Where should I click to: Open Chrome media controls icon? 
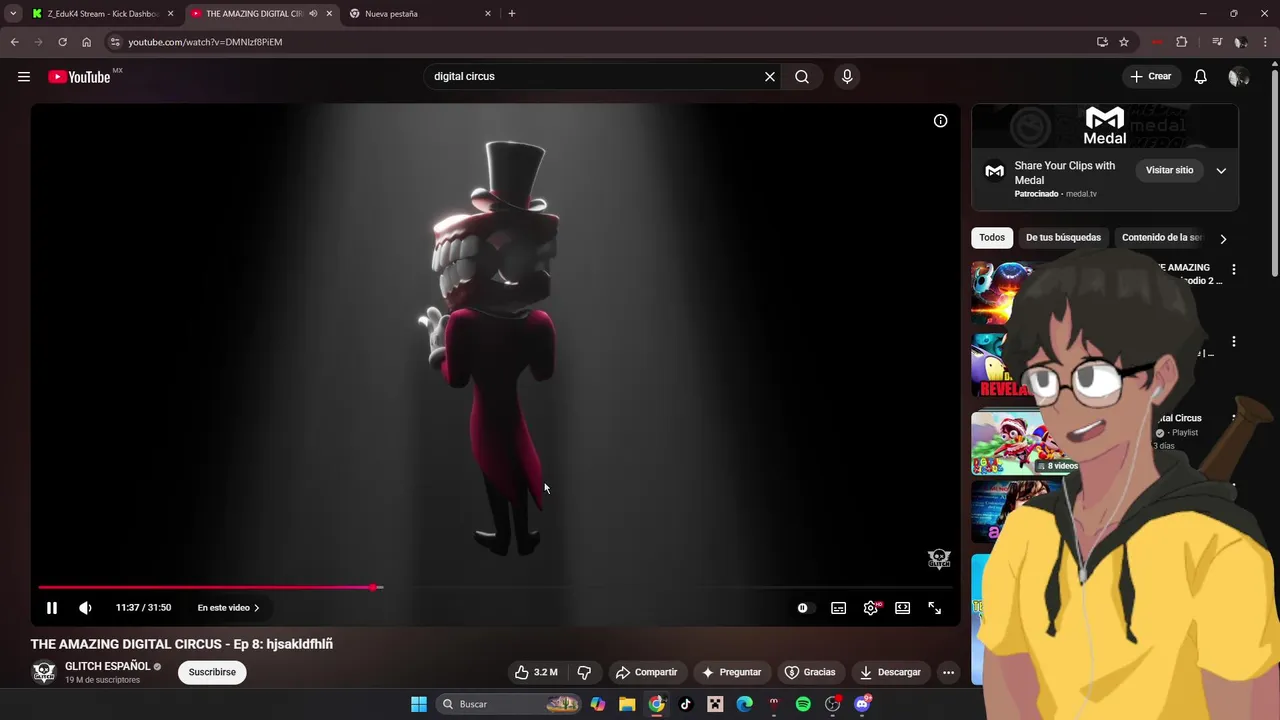click(x=1216, y=42)
